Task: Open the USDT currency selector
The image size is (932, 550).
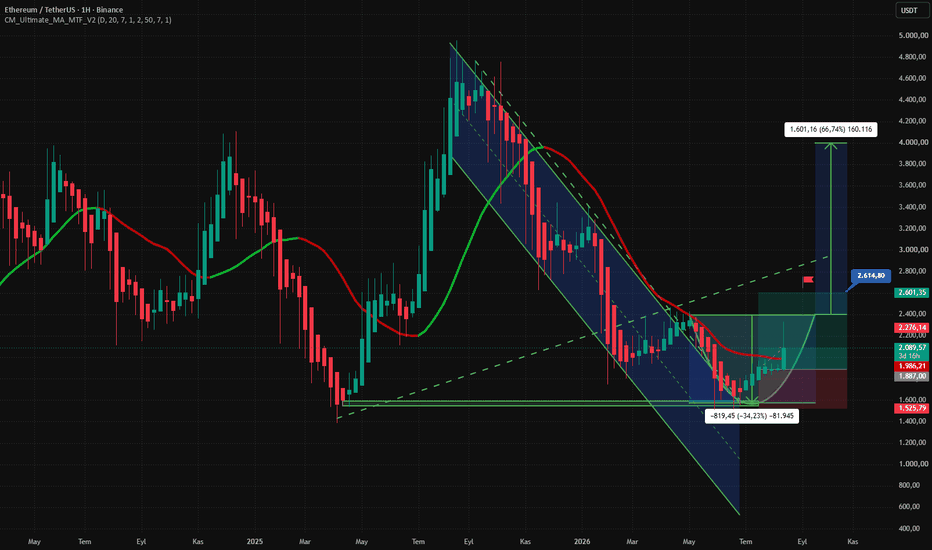Action: click(x=909, y=10)
